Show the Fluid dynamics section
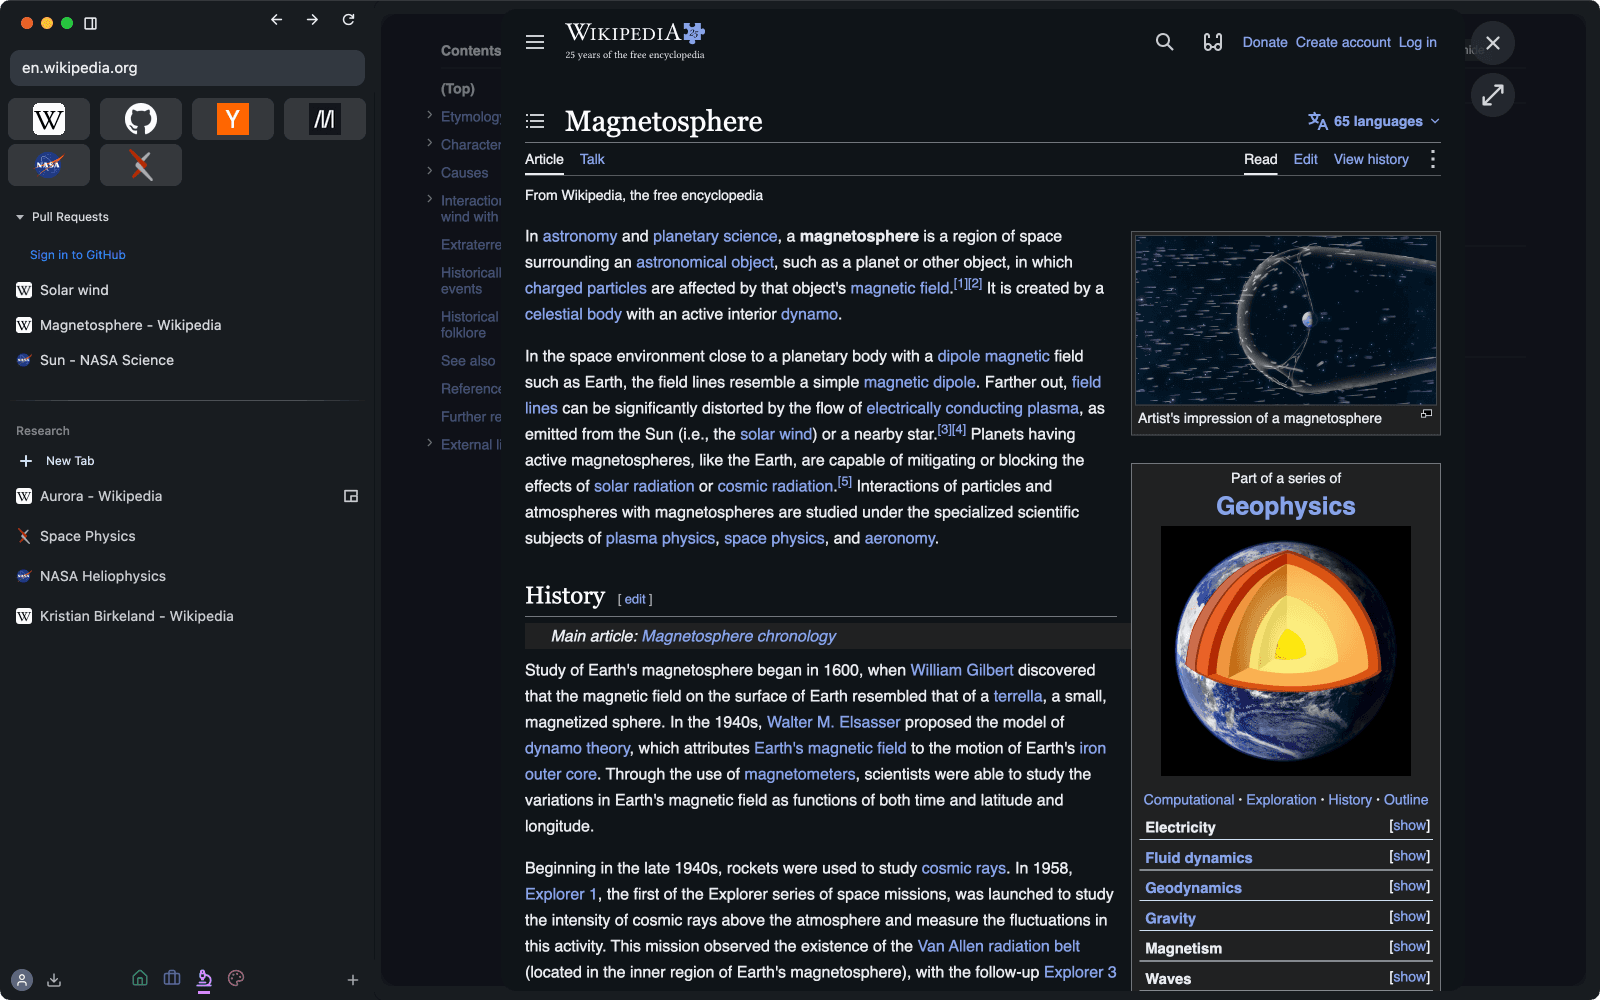 [x=1410, y=856]
